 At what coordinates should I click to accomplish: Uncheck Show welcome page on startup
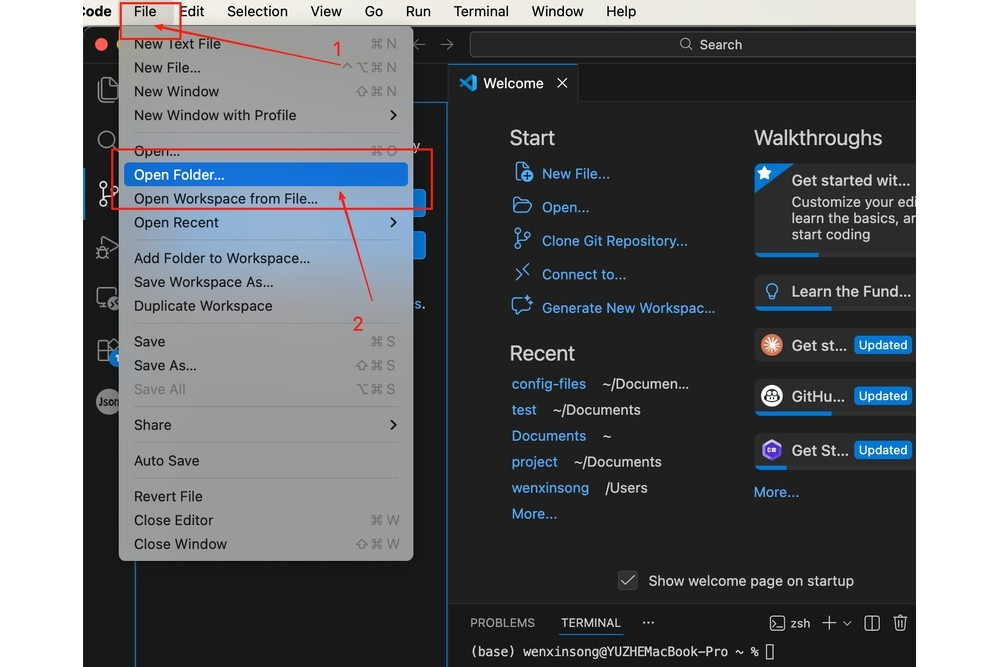pos(628,580)
